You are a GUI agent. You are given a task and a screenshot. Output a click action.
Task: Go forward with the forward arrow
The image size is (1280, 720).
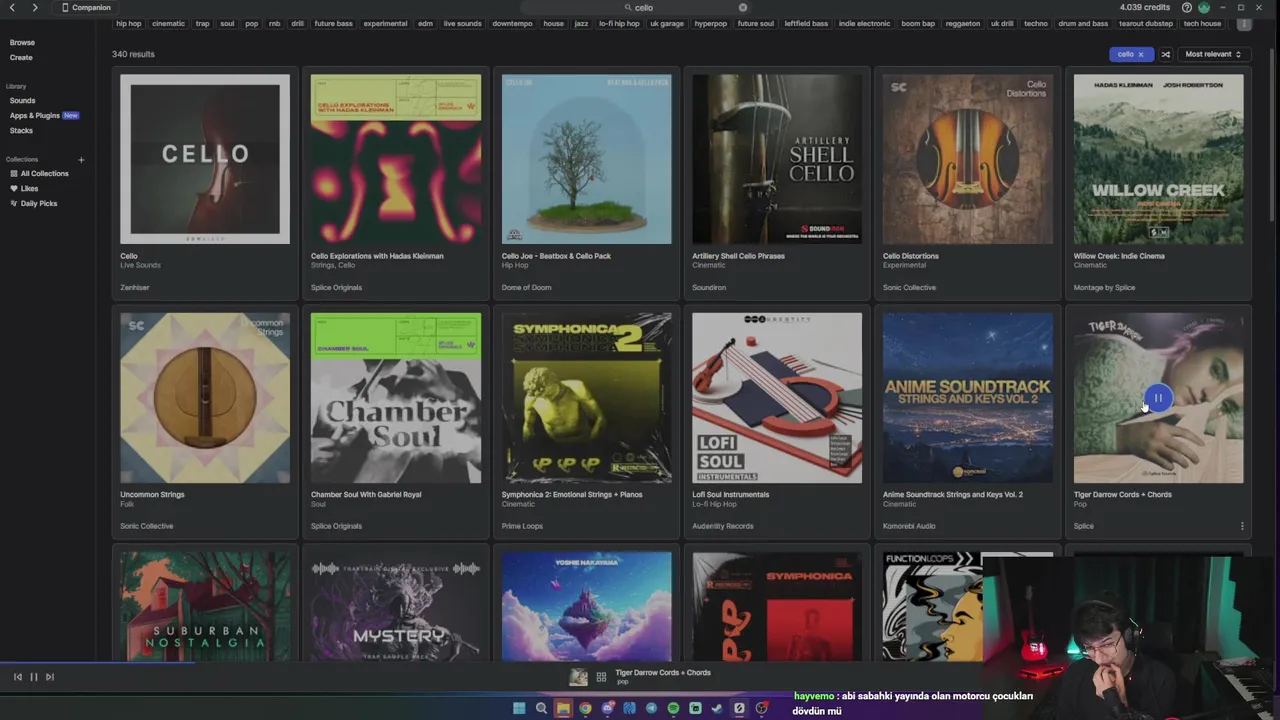[x=35, y=7]
